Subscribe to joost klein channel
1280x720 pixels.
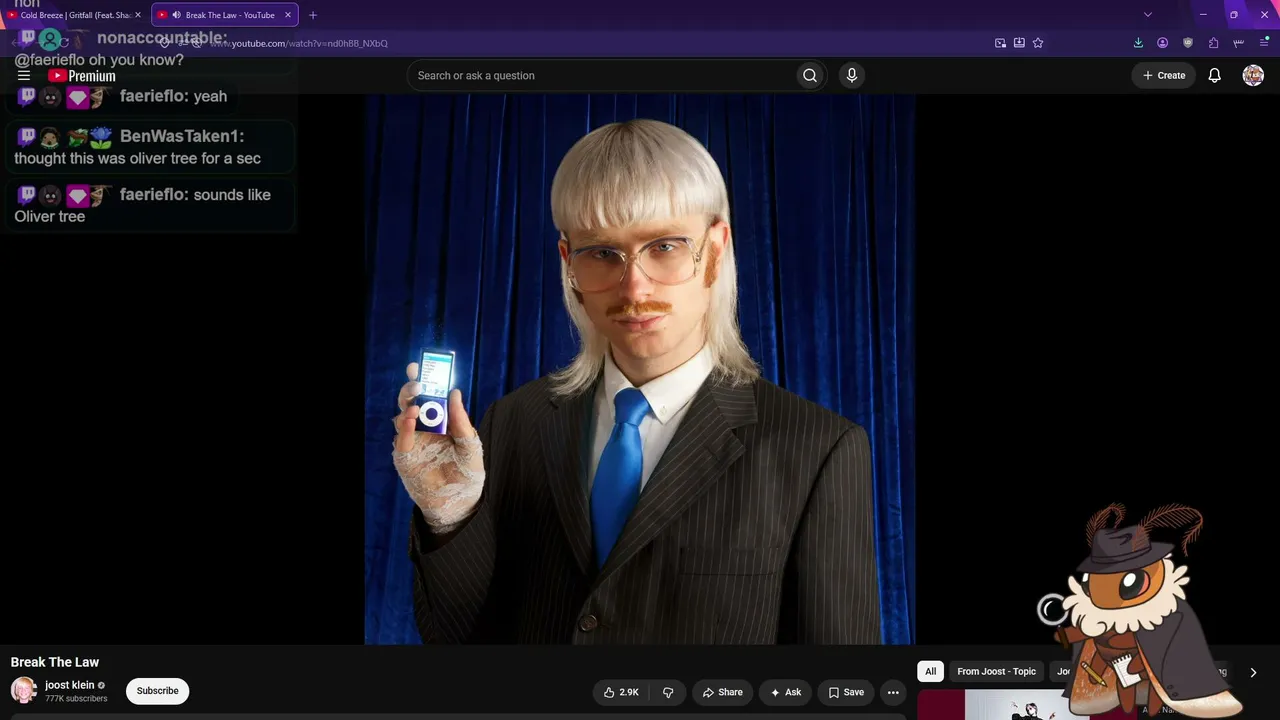(157, 691)
